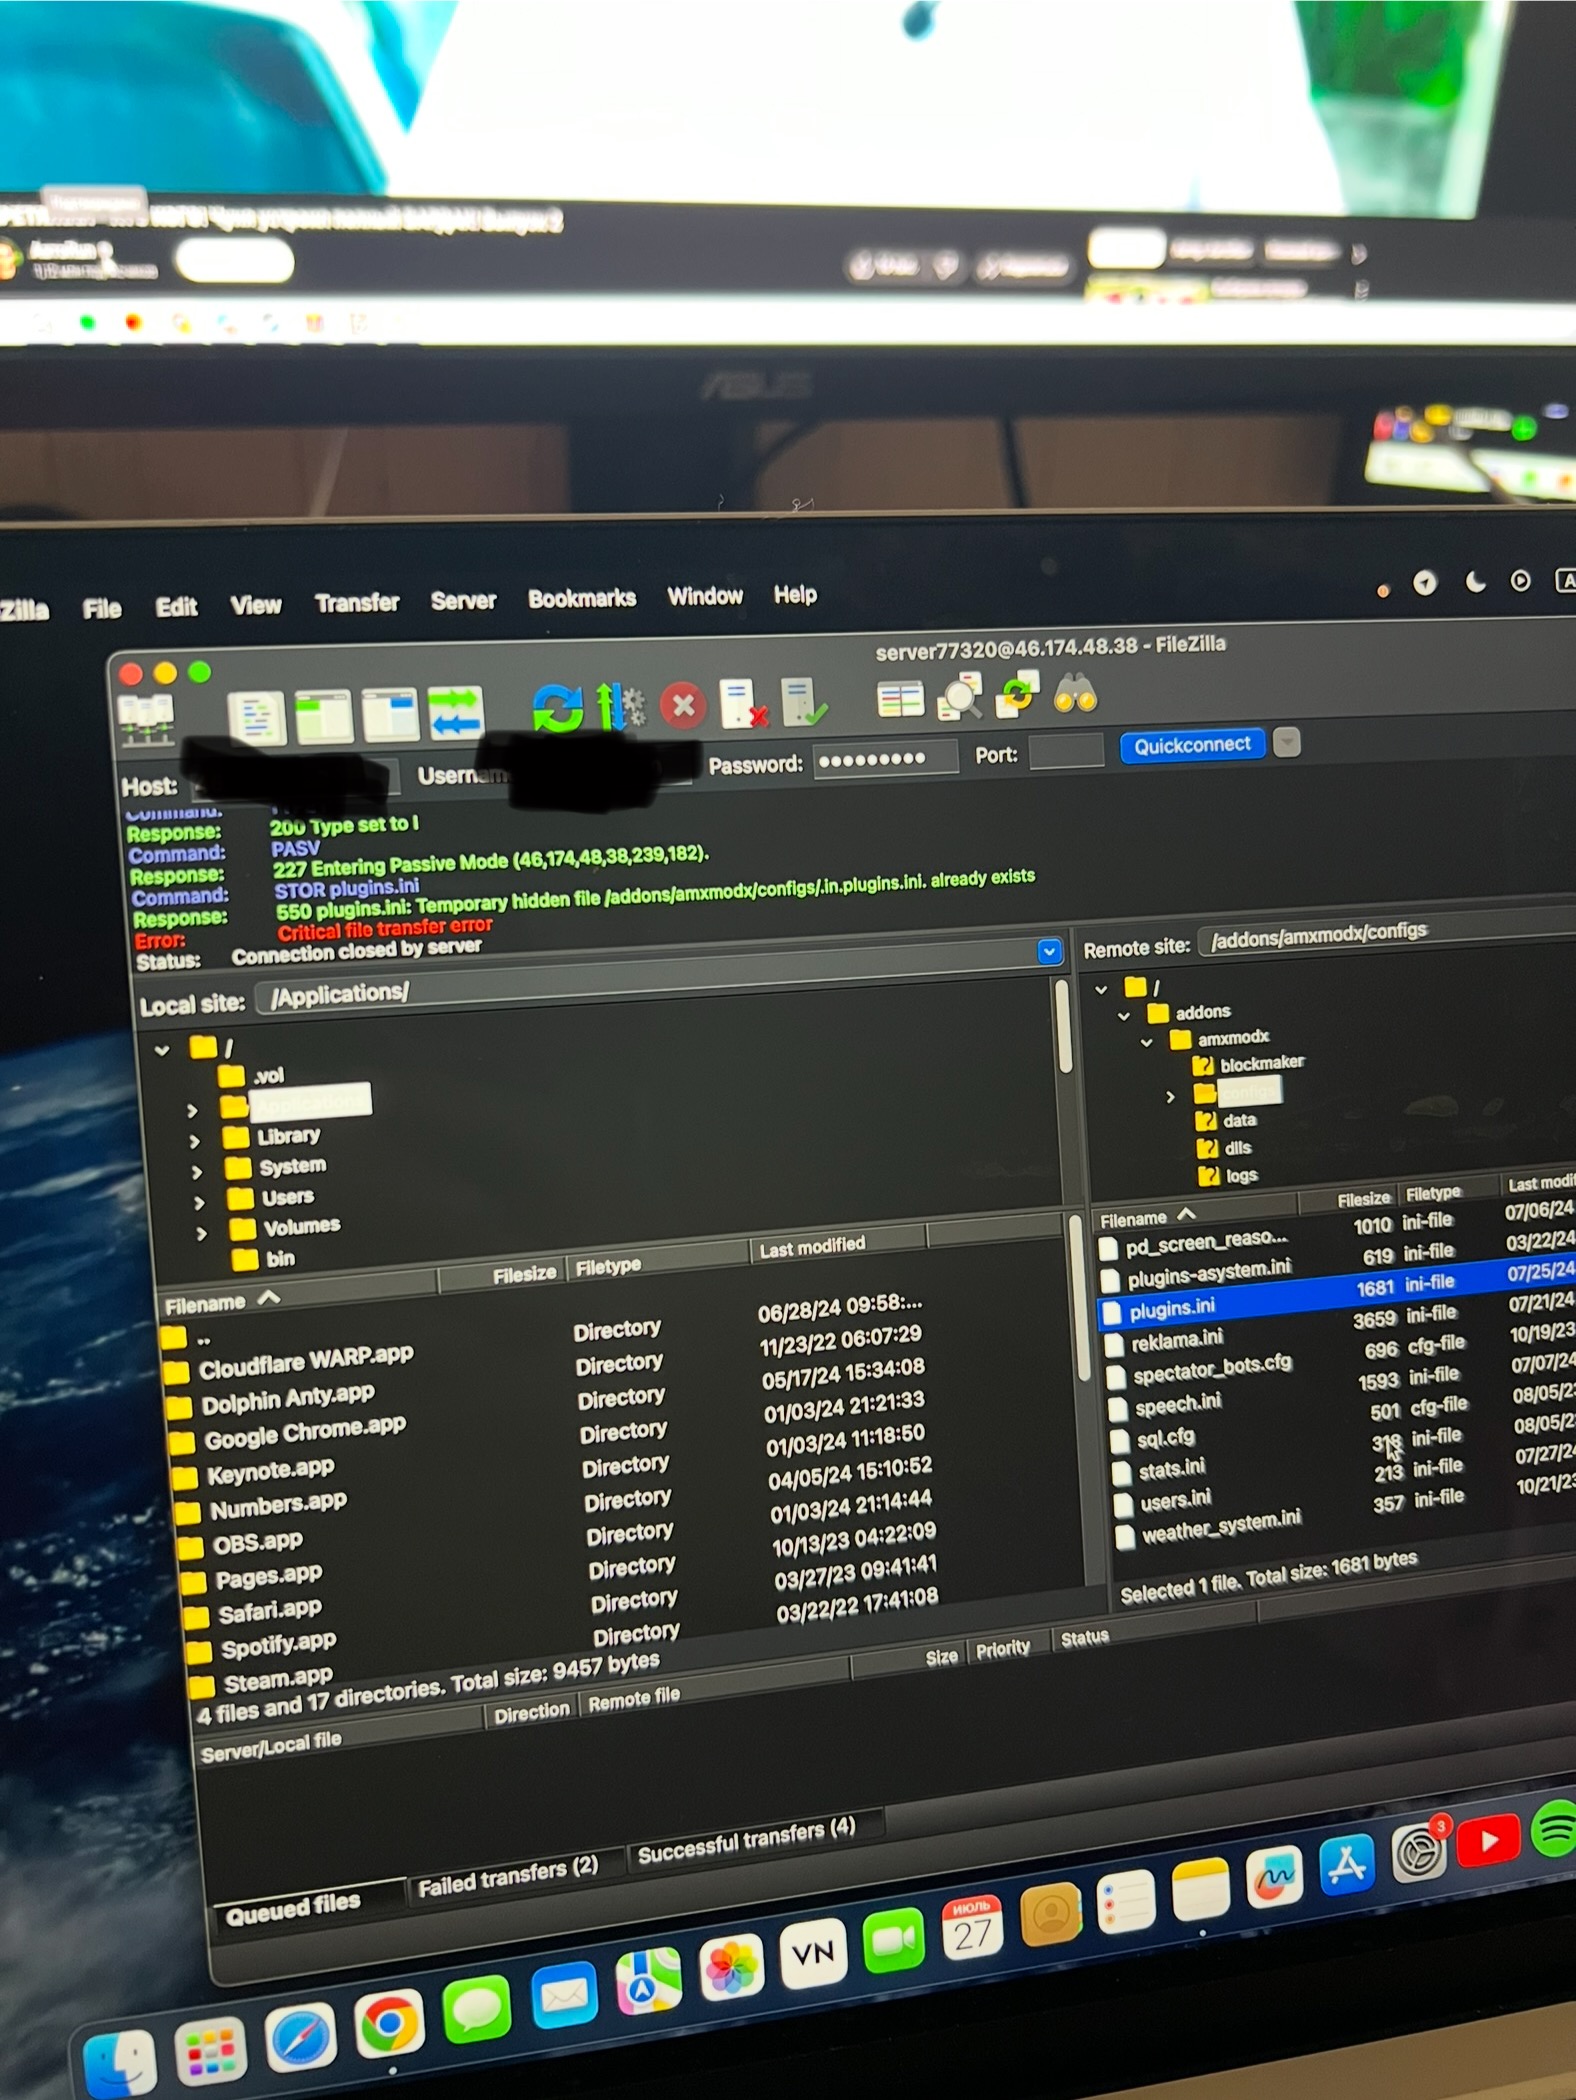
Task: Open the directory listing filters dialog
Action: click(x=900, y=699)
